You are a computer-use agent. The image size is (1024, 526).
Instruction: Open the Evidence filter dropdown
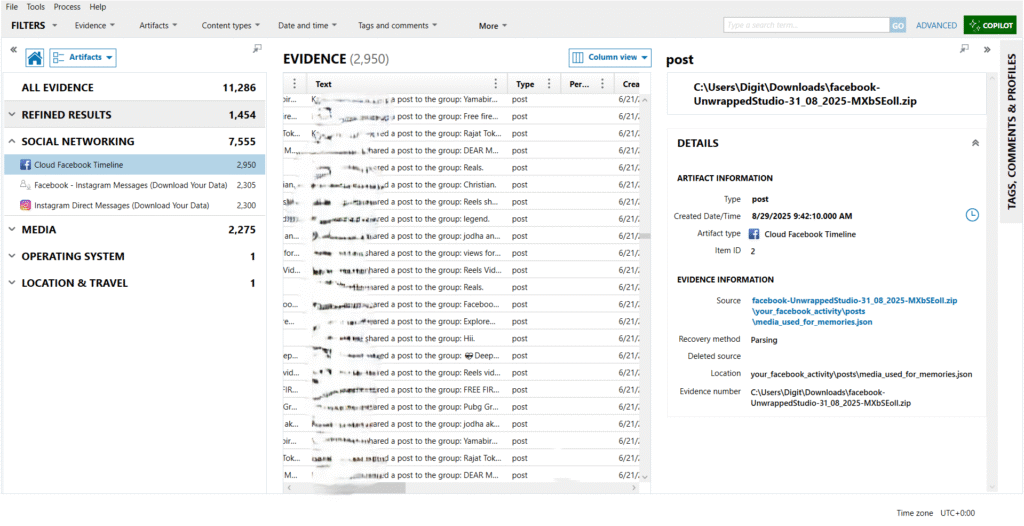[x=95, y=25]
